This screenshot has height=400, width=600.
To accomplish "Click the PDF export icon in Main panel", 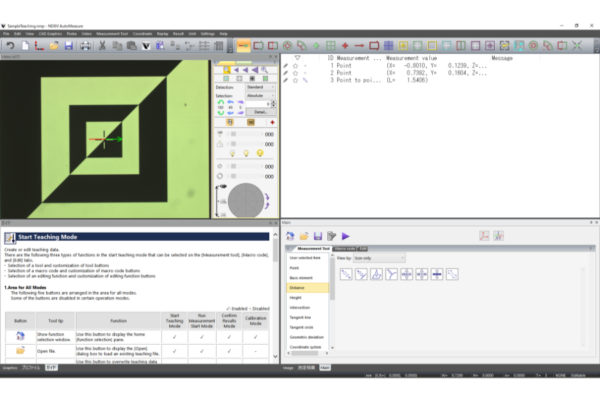I will 484,235.
